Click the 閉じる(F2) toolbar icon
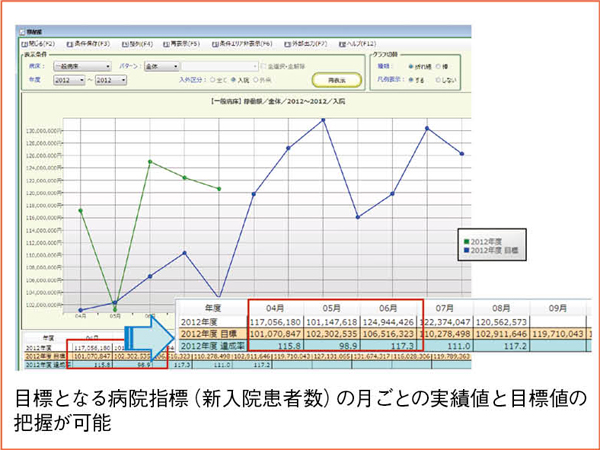The width and height of the screenshot is (600, 450). [x=28, y=44]
